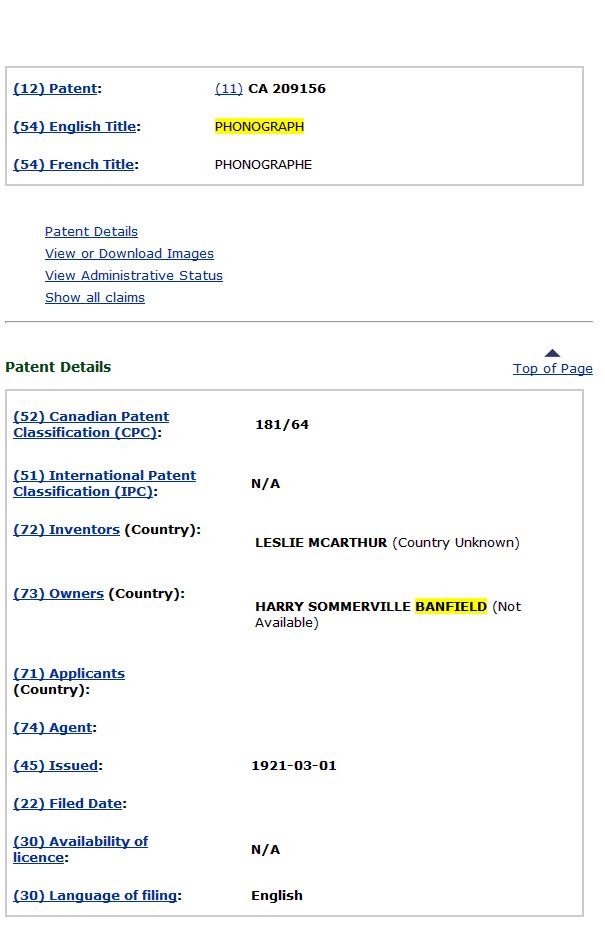
Task: Open the (22) Filed Date link
Action: click(x=67, y=804)
